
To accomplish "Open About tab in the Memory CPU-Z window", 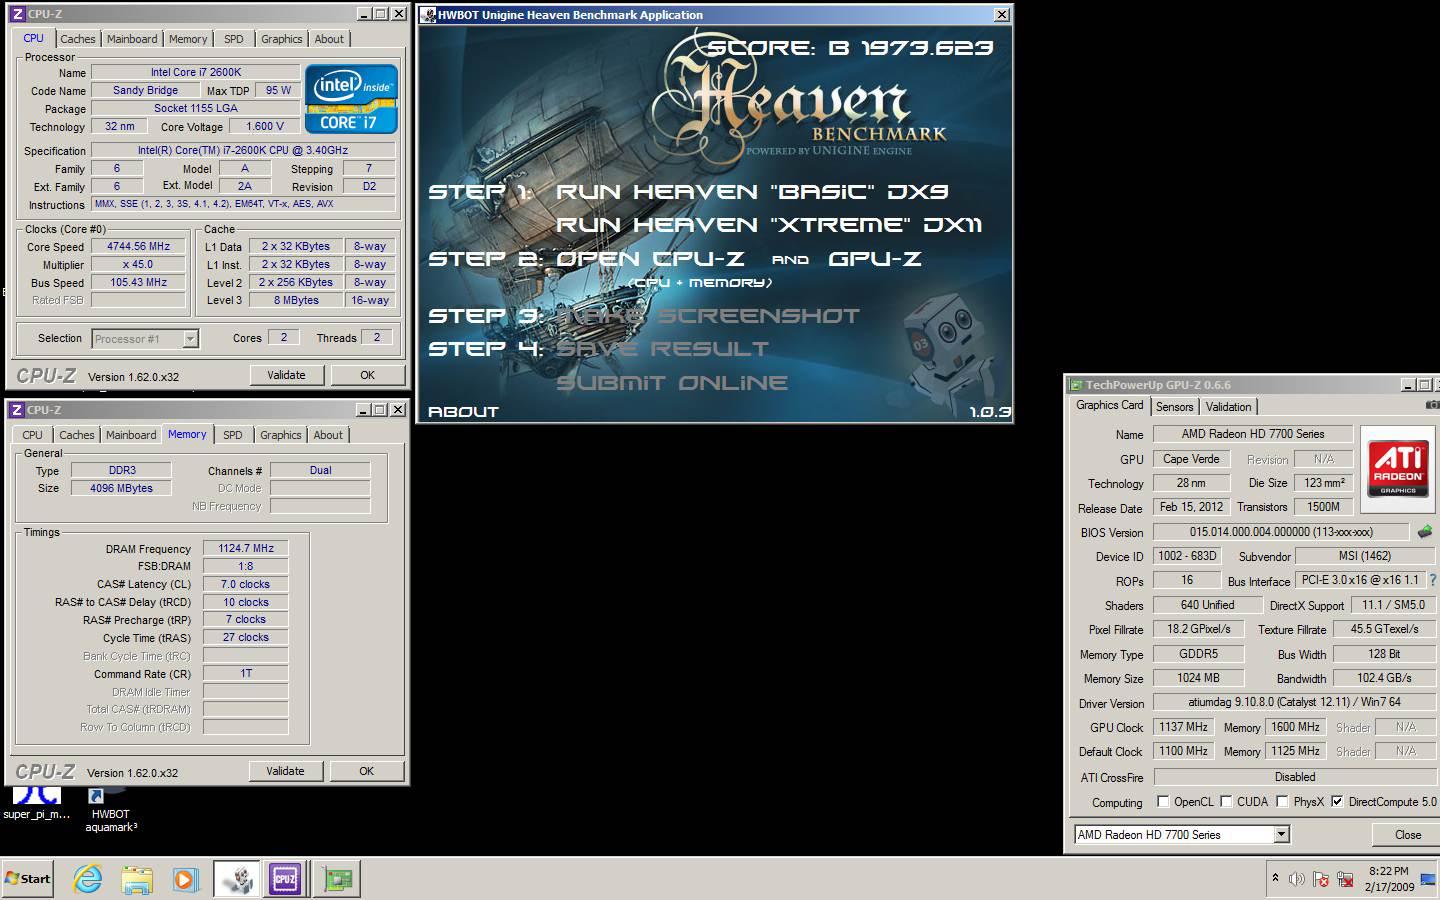I will [x=328, y=435].
